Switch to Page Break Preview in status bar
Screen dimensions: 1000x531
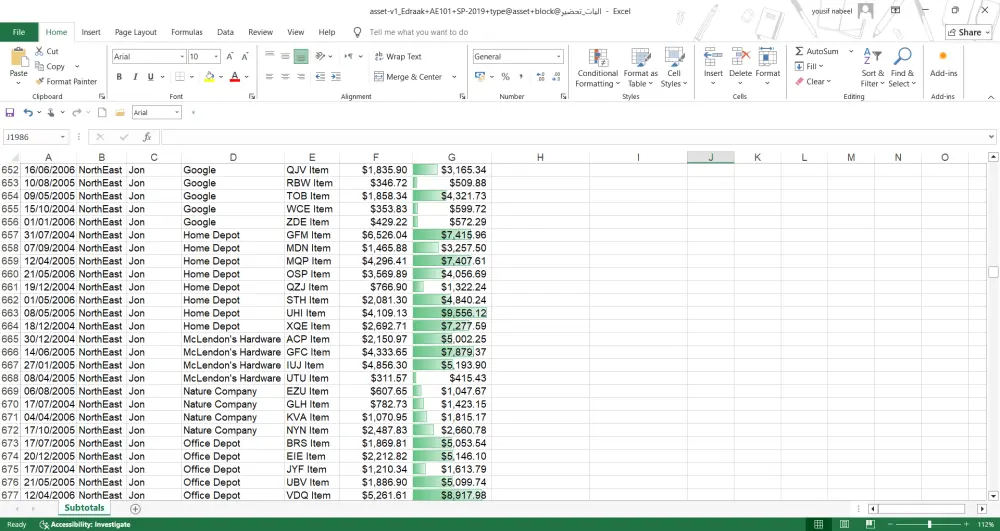pyautogui.click(x=871, y=525)
